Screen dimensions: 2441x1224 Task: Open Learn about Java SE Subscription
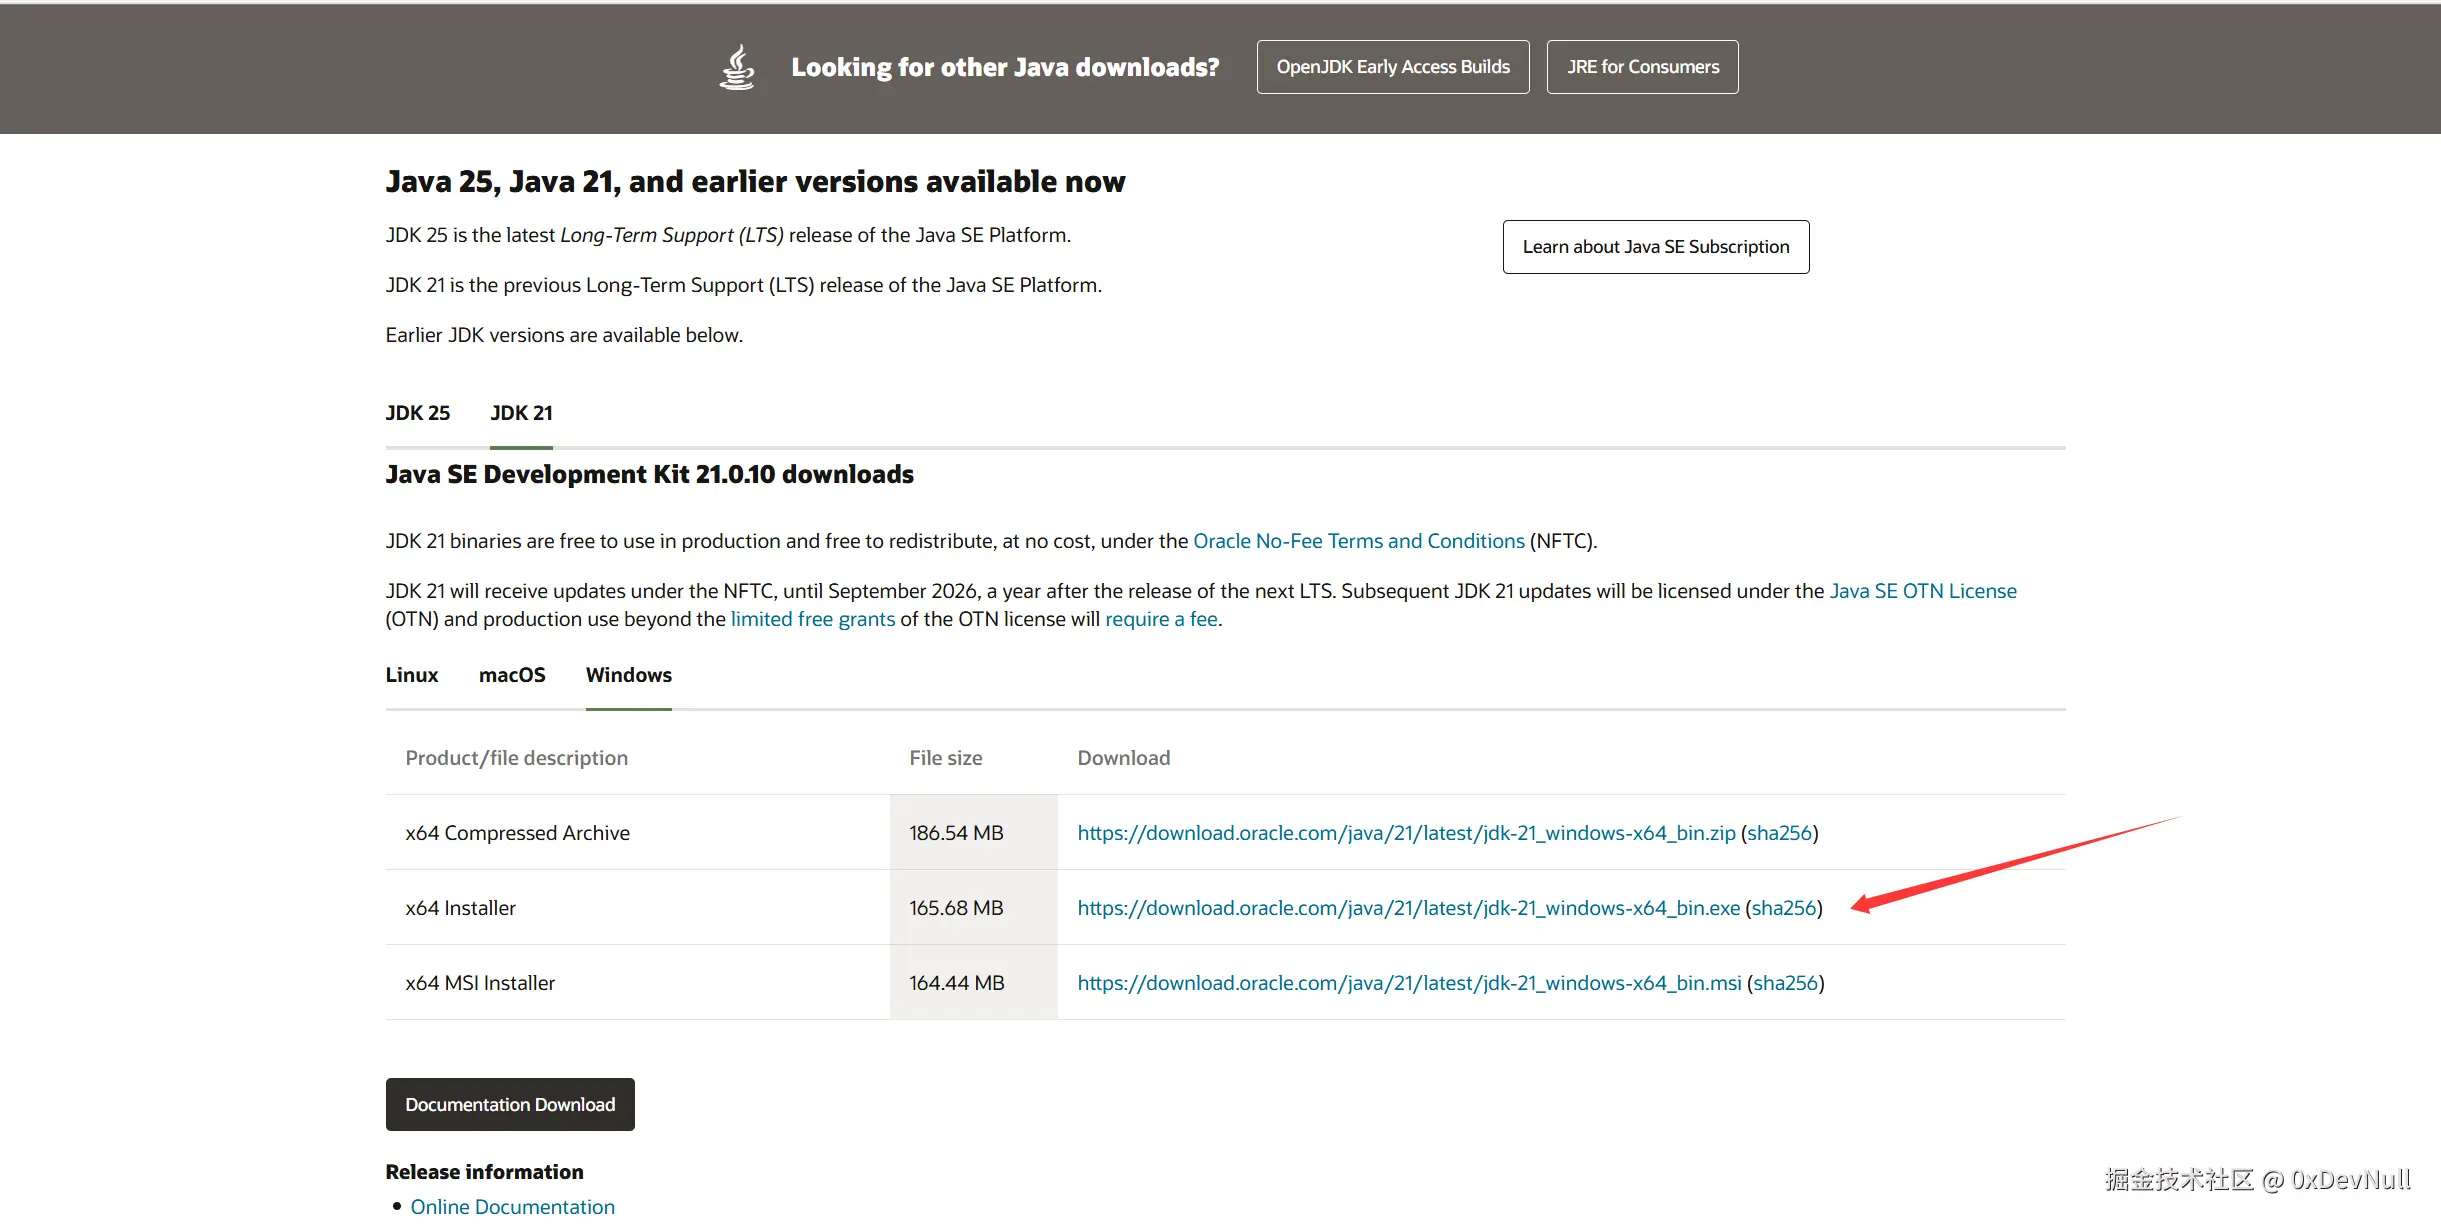click(1655, 247)
